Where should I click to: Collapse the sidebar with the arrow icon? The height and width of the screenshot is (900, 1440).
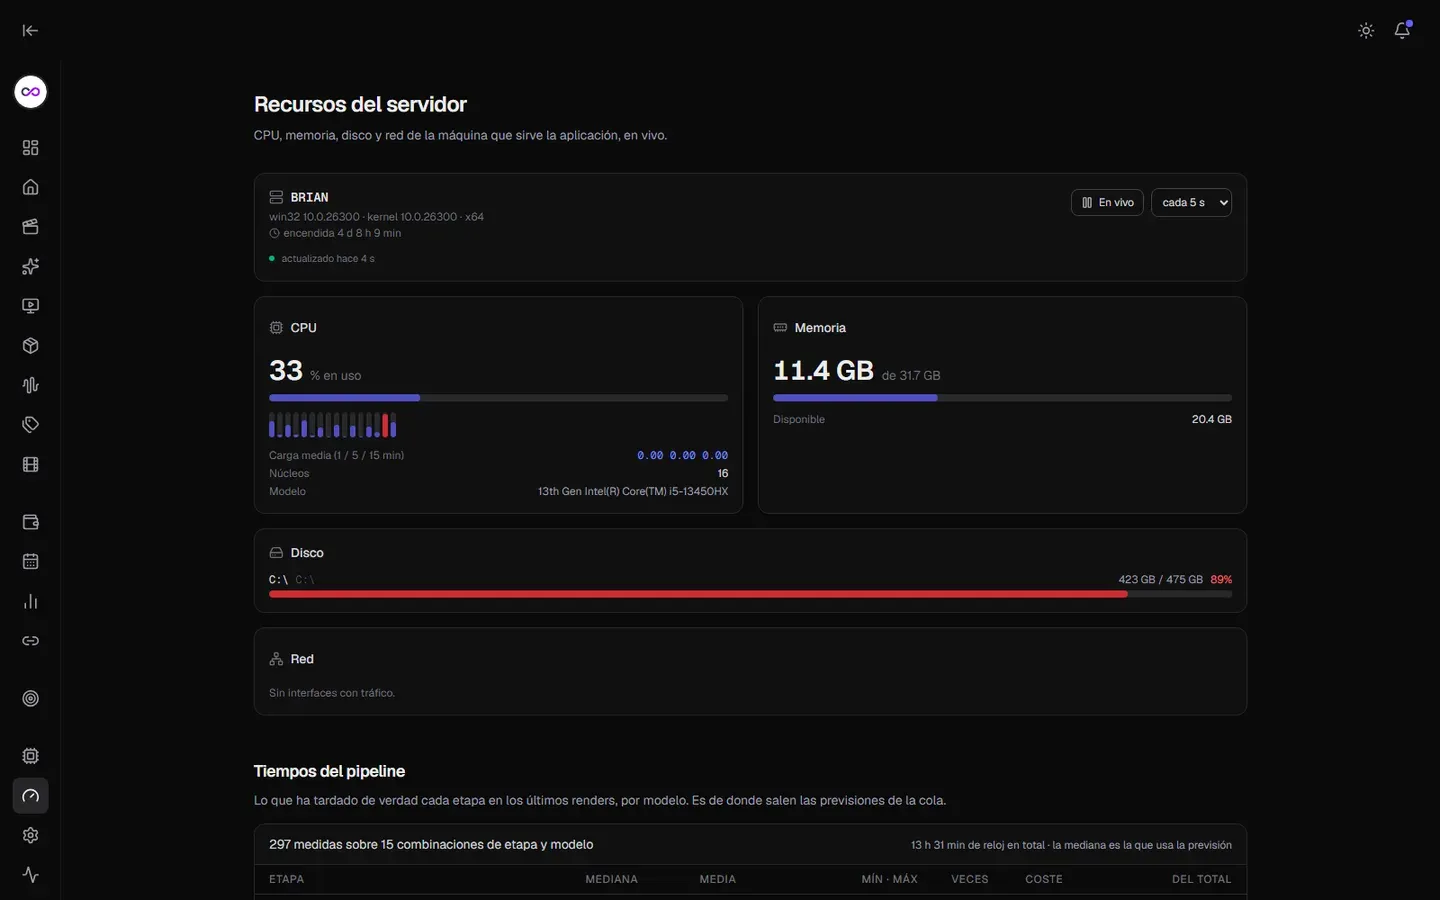coord(30,31)
